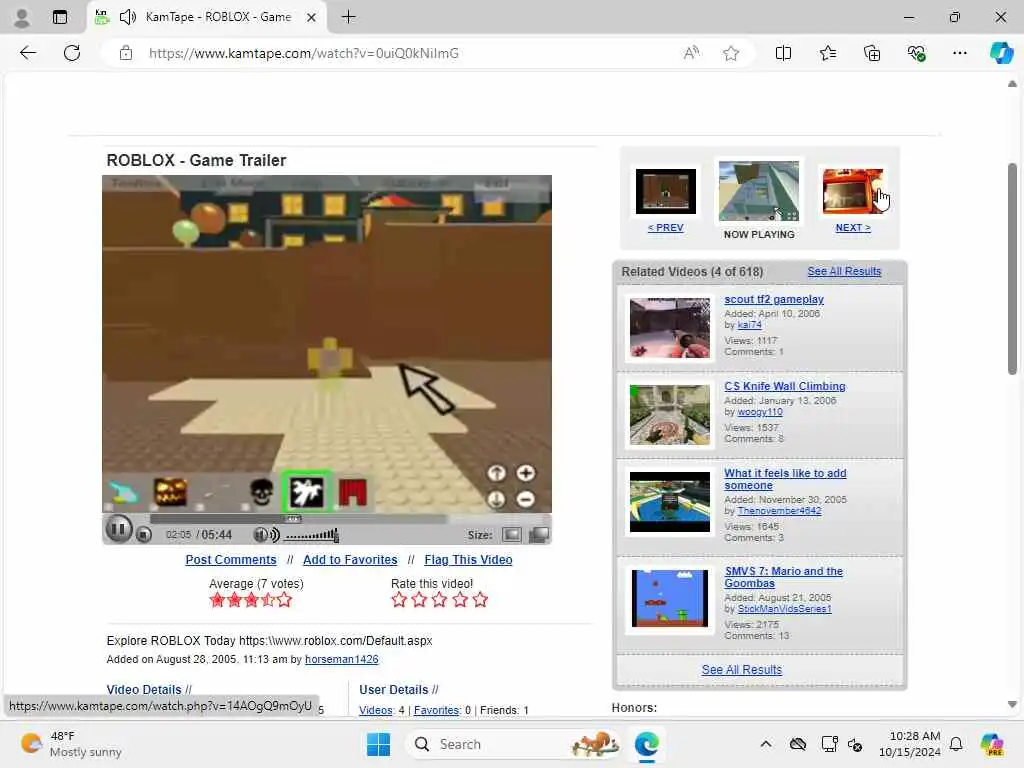This screenshot has height=768, width=1024.
Task: Adjust the video player volume bars
Action: (x=312, y=536)
